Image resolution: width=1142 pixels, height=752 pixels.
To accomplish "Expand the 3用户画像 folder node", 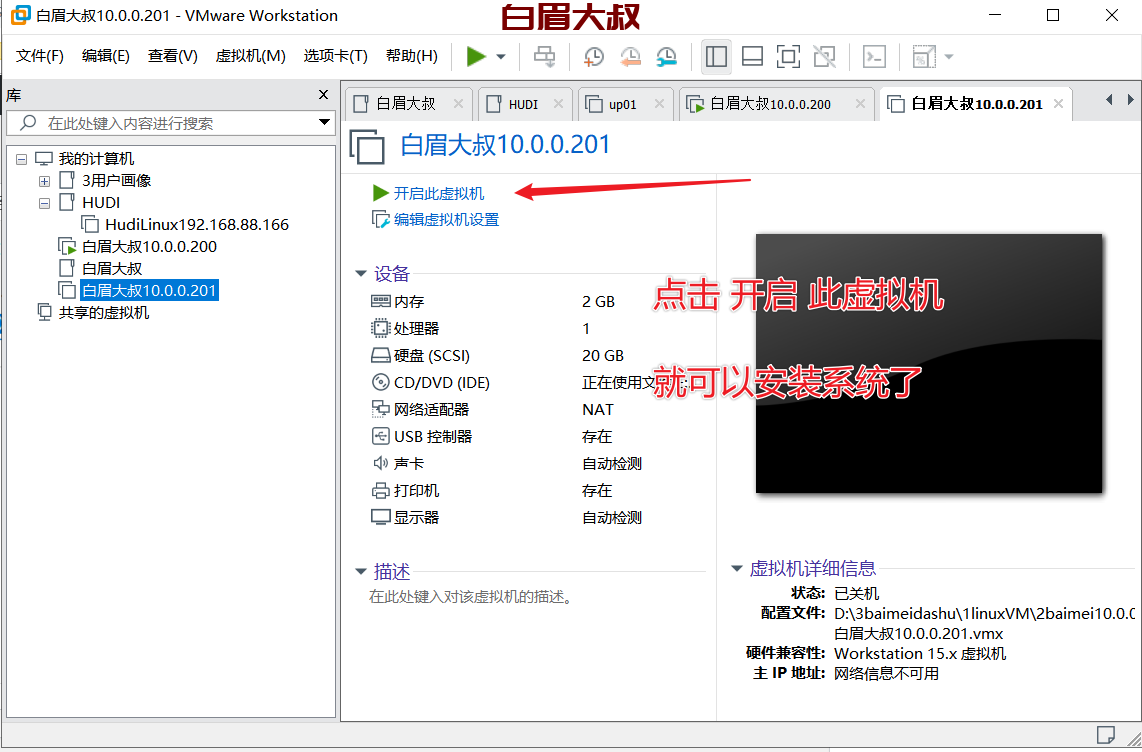I will [x=44, y=181].
